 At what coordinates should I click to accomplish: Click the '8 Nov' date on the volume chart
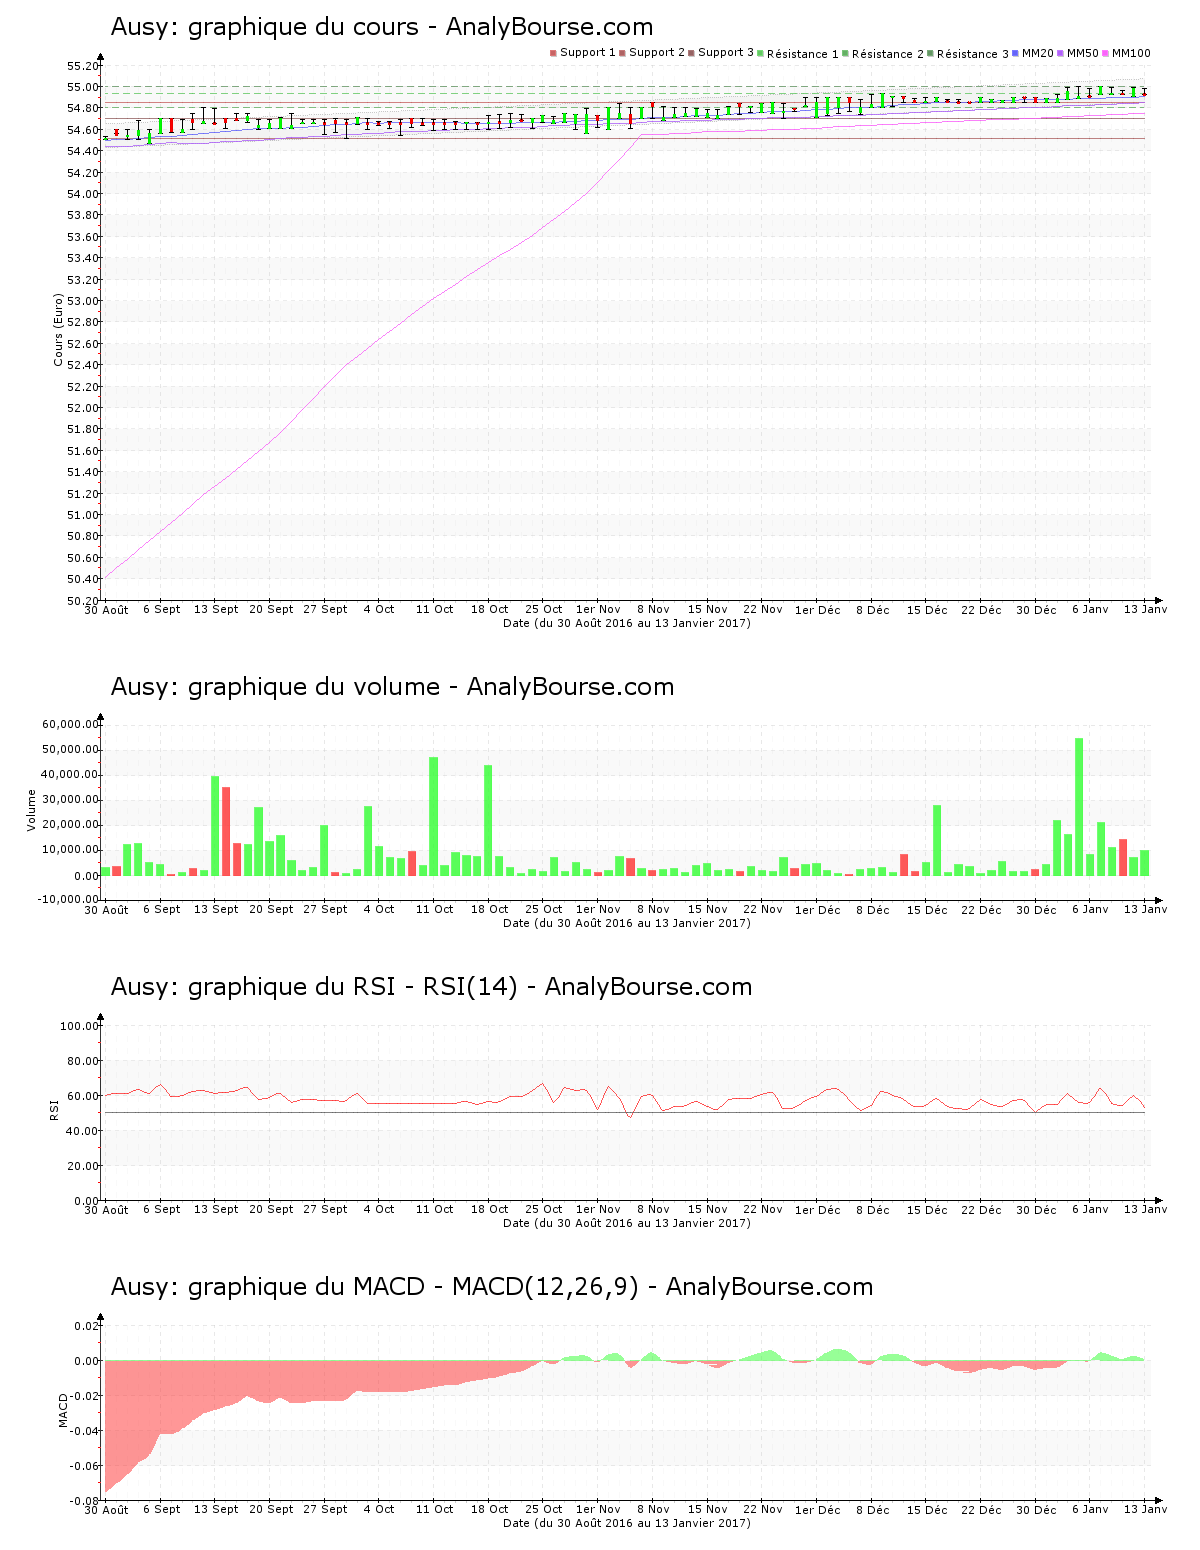click(653, 909)
